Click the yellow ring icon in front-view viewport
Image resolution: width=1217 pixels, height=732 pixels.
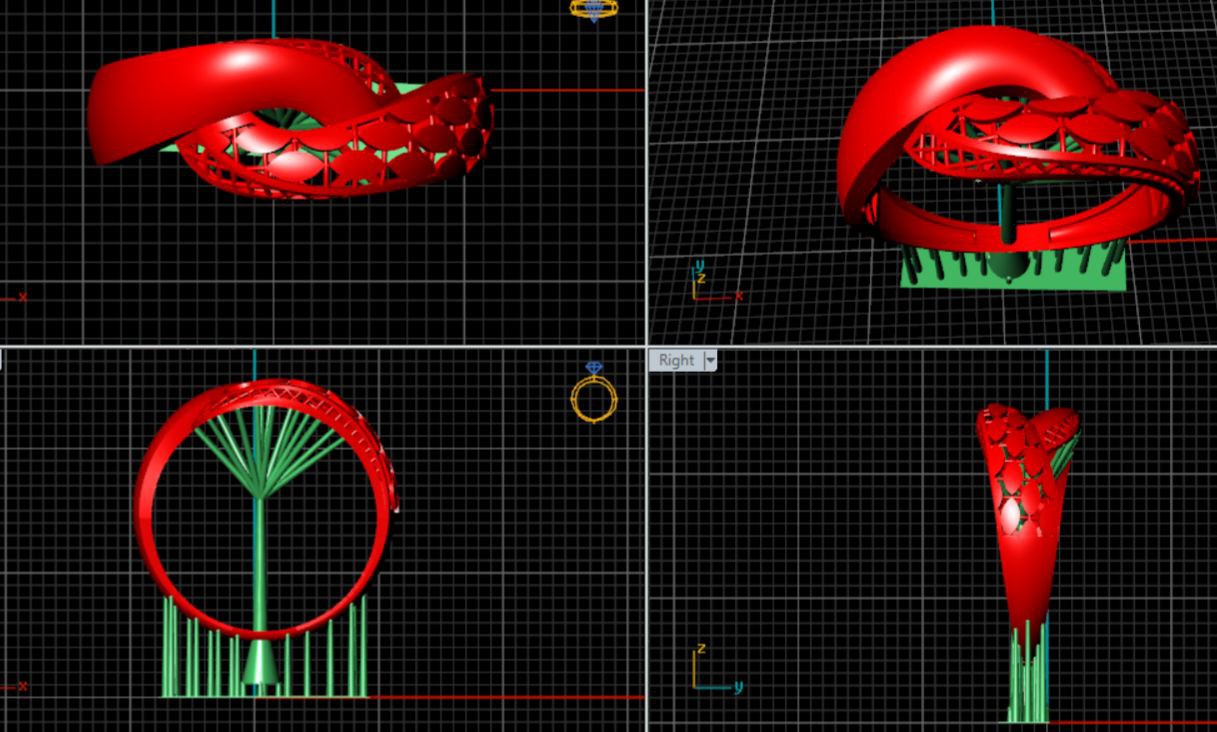(594, 392)
